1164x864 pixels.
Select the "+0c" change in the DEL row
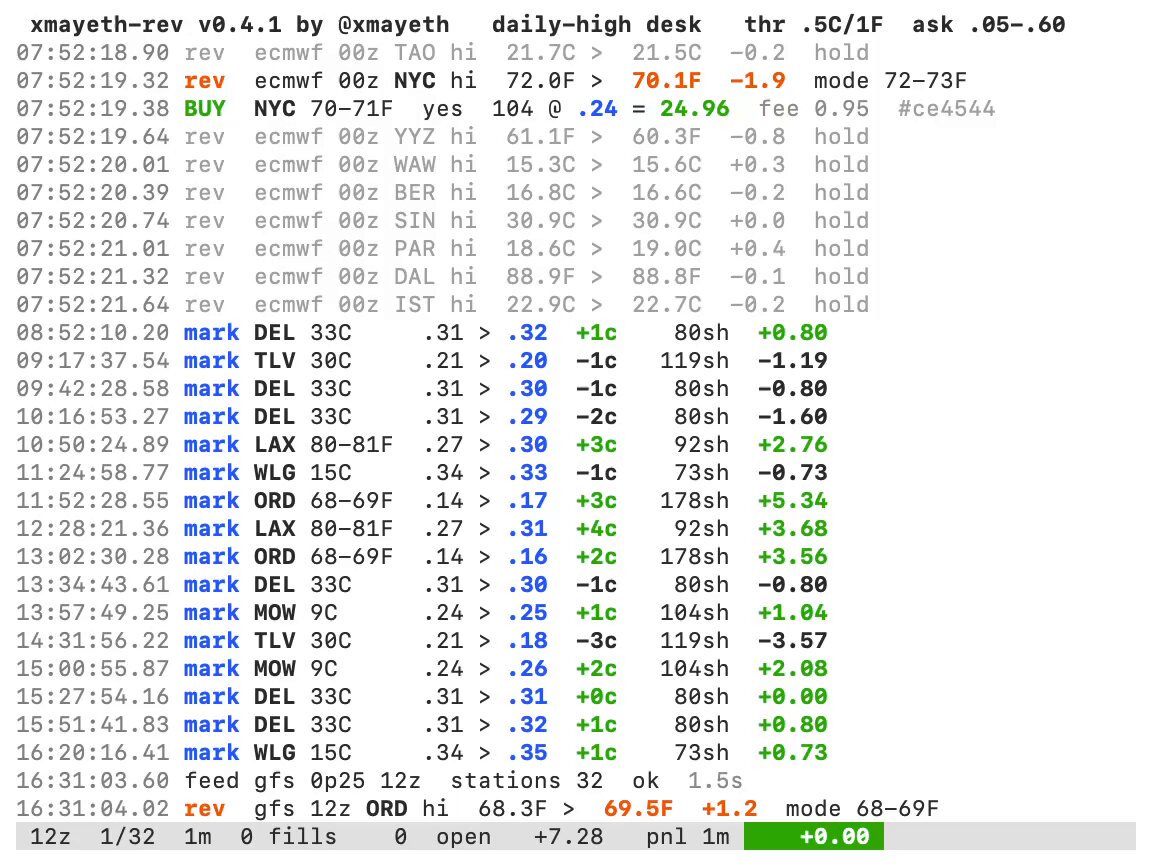point(597,697)
